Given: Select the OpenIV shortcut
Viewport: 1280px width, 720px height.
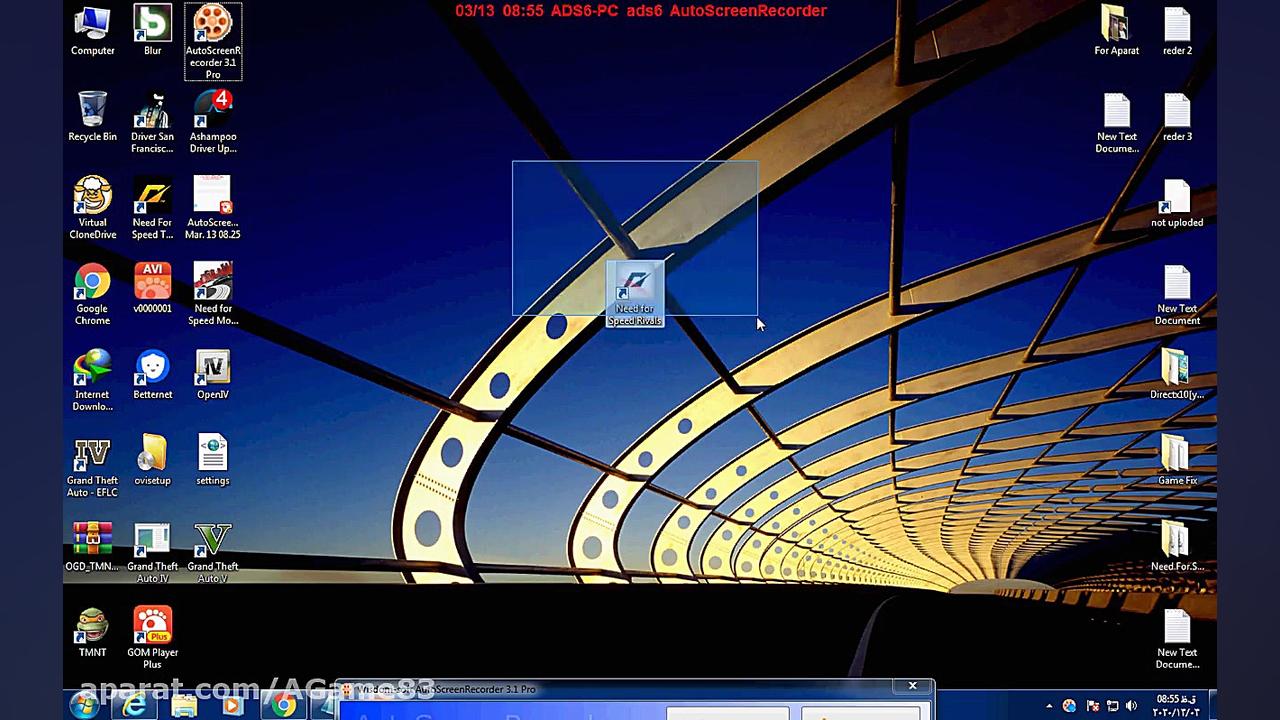Looking at the screenshot, I should tap(213, 374).
